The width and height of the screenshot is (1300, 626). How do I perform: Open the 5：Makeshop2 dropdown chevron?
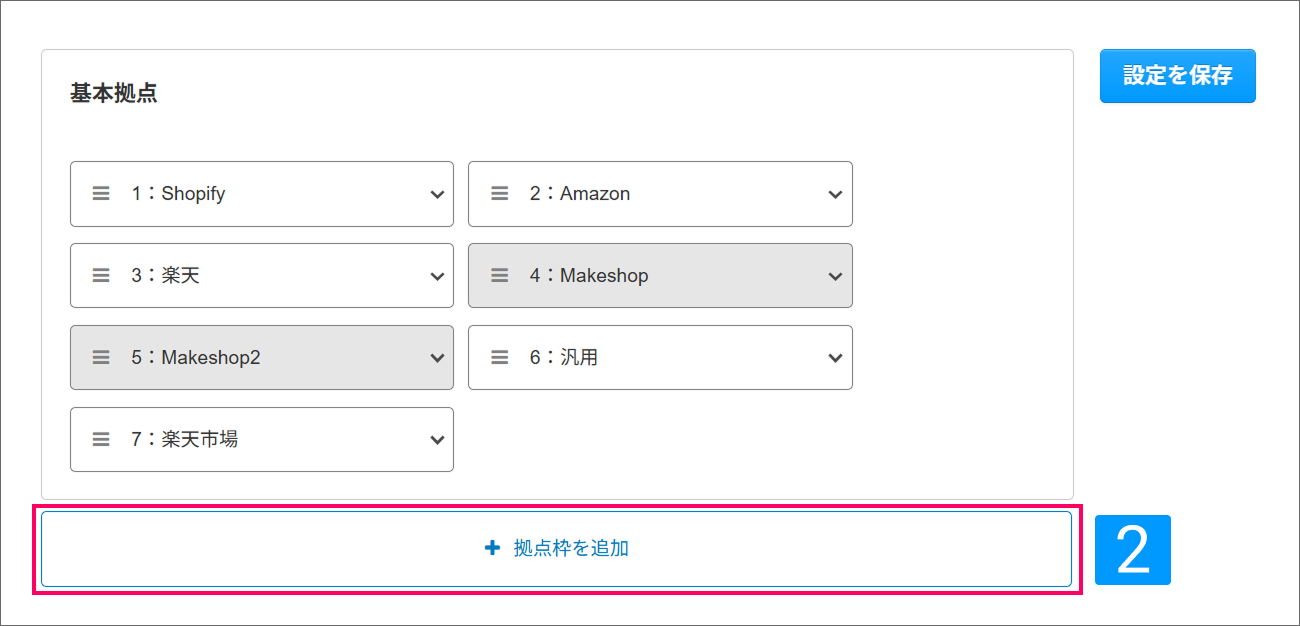[x=437, y=359]
